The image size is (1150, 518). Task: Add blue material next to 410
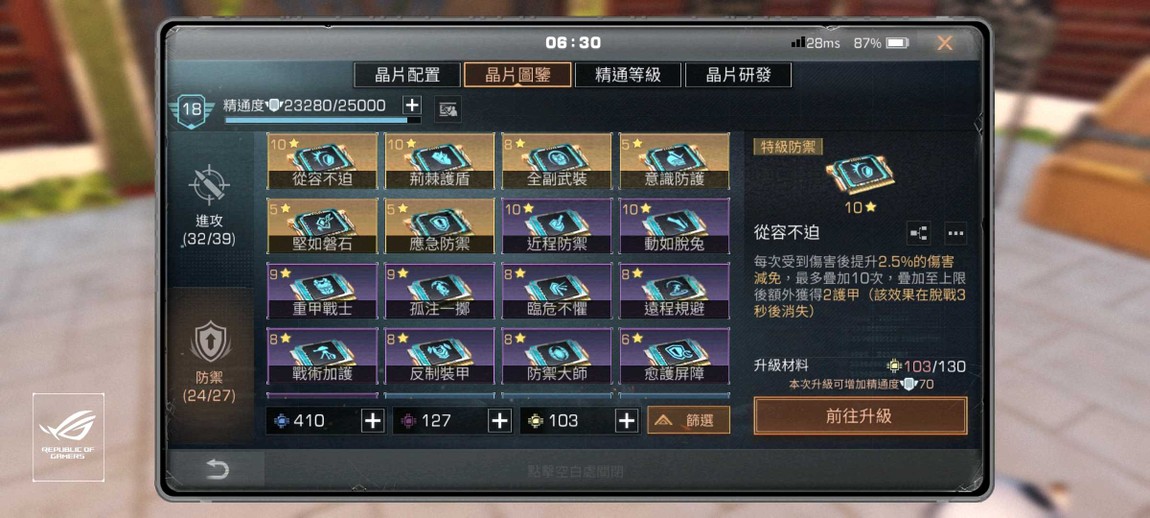[x=373, y=420]
